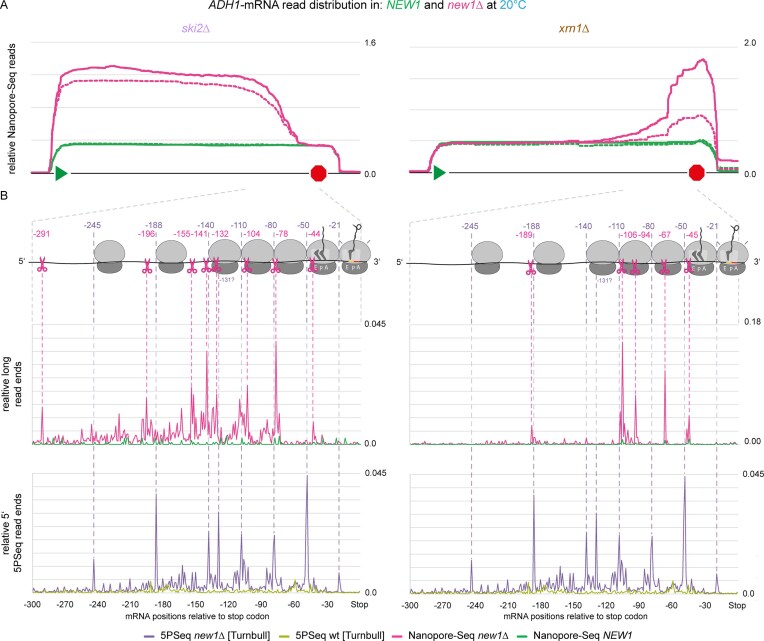This screenshot has height=641, width=764.
Task: Click the pink -155-141 position label
Action: 191,234
